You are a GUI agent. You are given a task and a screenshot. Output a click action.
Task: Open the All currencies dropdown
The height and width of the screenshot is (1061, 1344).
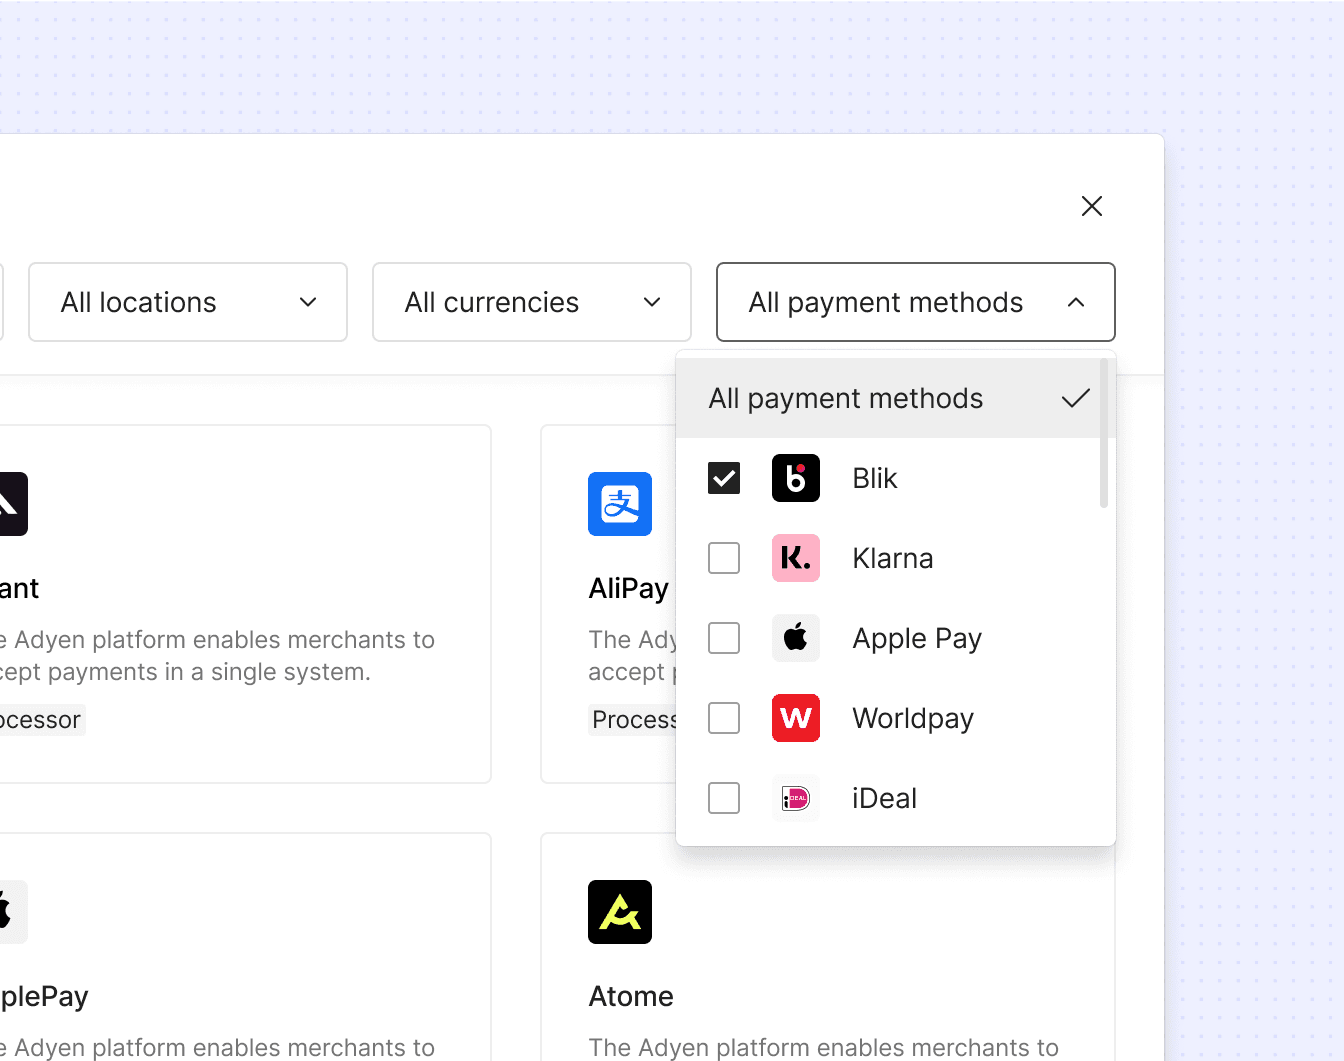tap(532, 302)
